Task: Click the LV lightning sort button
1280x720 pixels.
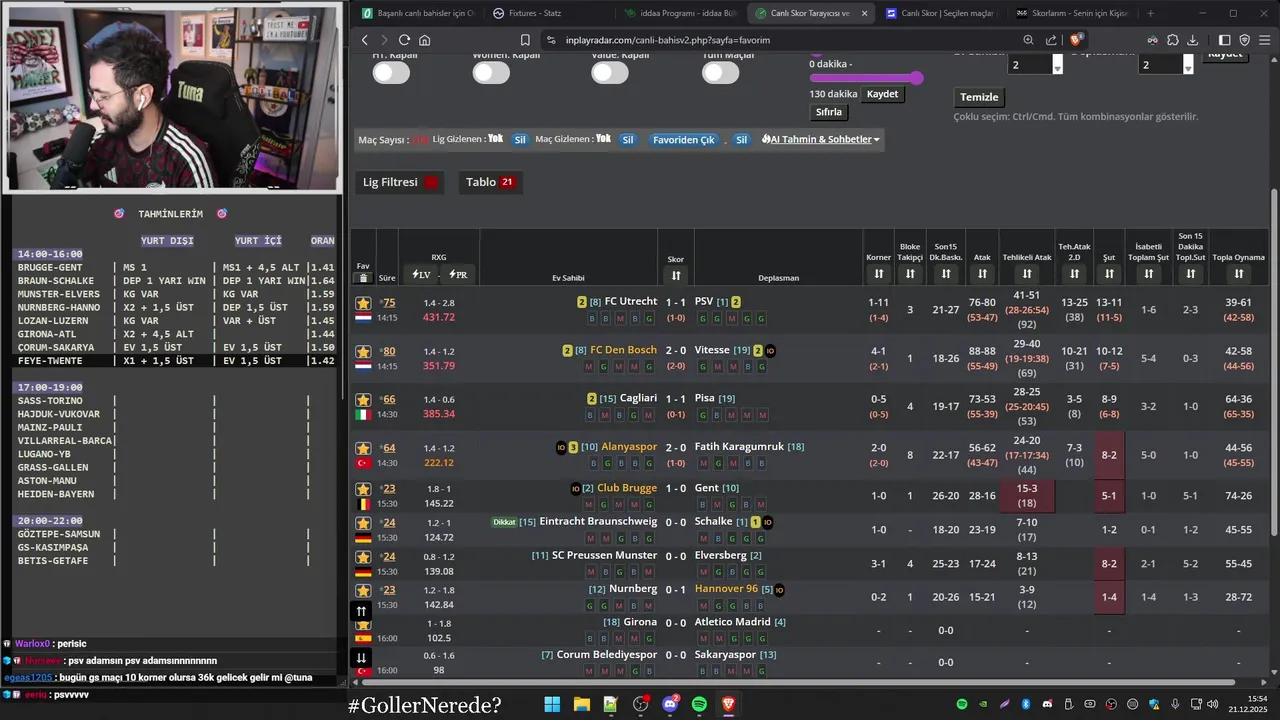Action: [x=422, y=274]
